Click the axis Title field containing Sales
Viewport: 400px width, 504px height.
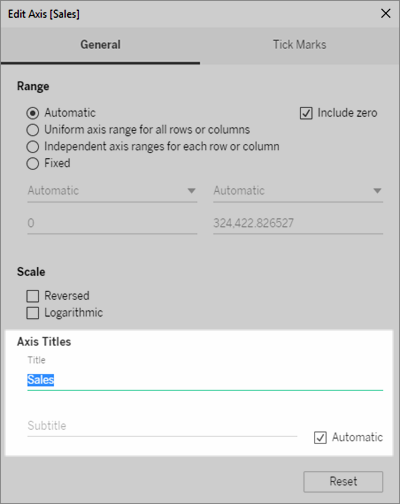tap(205, 380)
